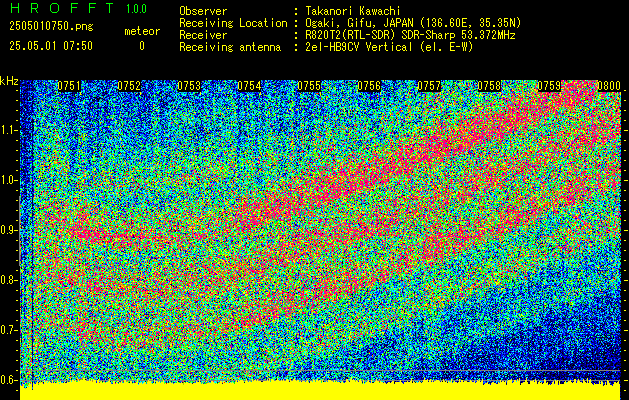Click the Receiving Location label
The width and height of the screenshot is (629, 400).
tap(233, 23)
